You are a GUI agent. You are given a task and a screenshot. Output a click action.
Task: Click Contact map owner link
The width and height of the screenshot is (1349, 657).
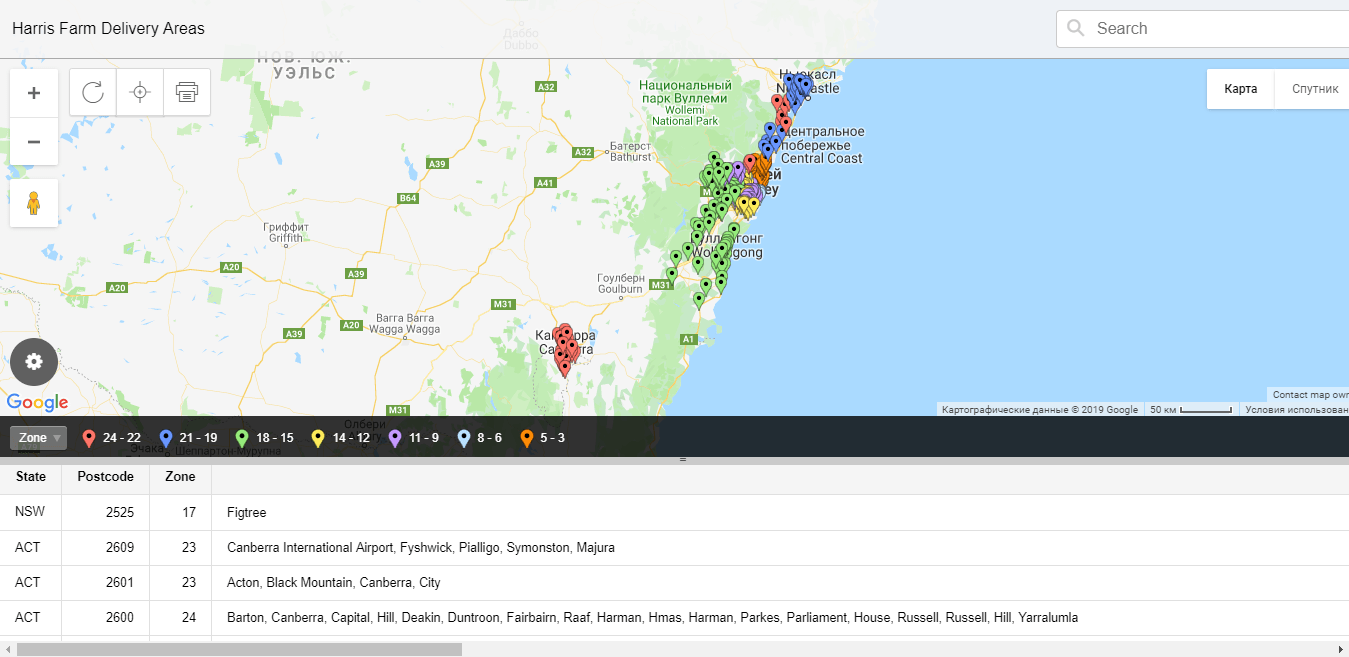[x=1309, y=395]
